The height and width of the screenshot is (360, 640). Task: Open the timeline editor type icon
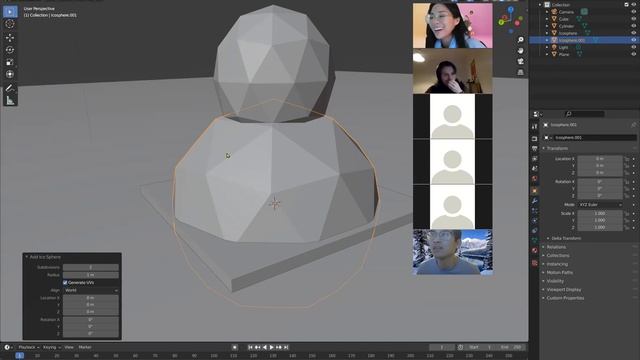tap(8, 347)
